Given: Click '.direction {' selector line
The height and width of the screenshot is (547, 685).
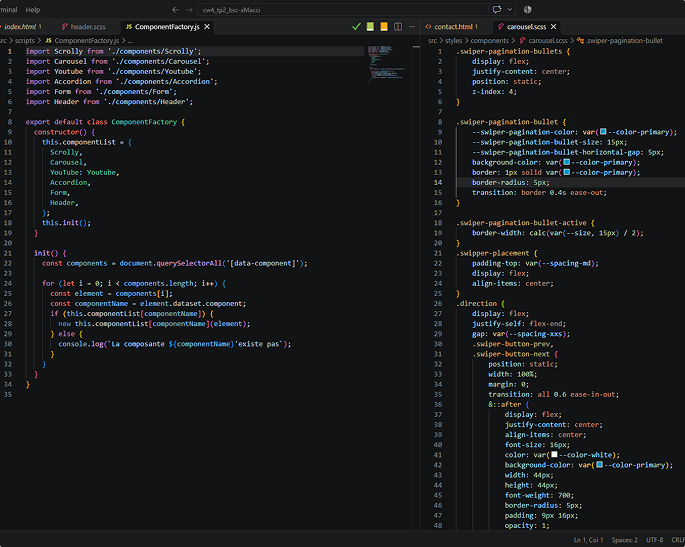Looking at the screenshot, I should tap(480, 303).
